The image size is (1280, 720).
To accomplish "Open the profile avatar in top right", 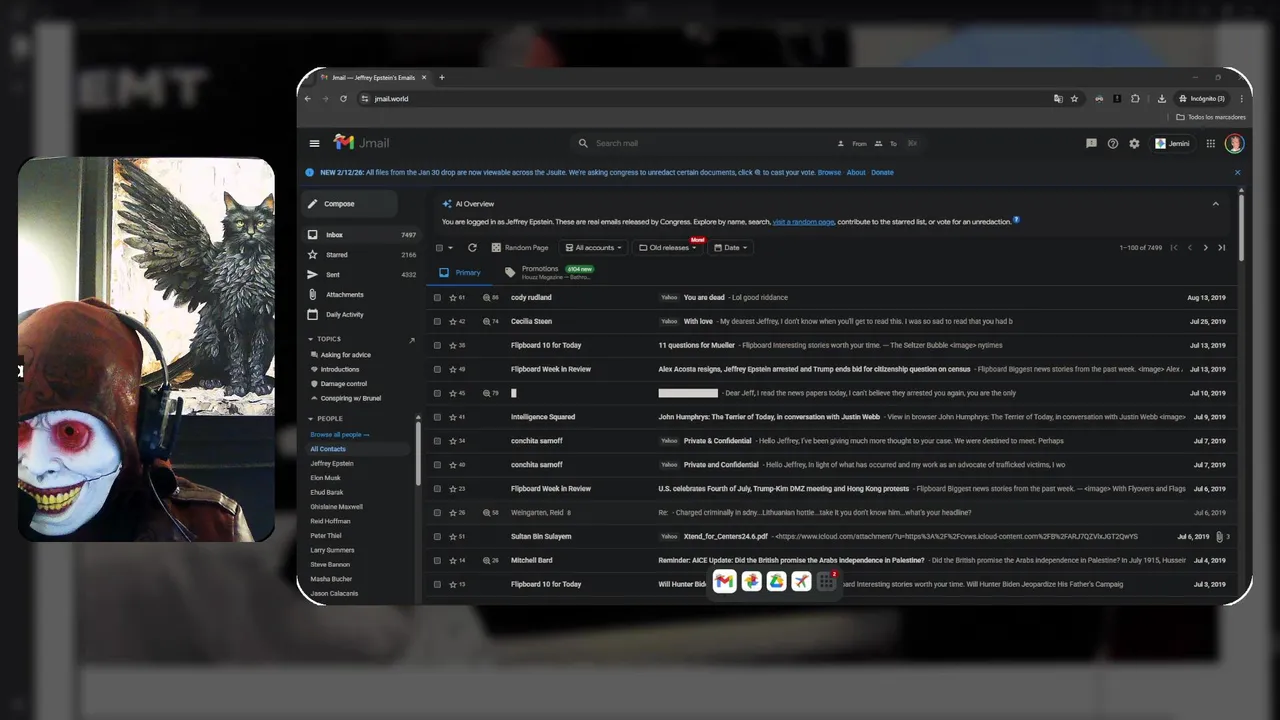I will click(x=1235, y=143).
